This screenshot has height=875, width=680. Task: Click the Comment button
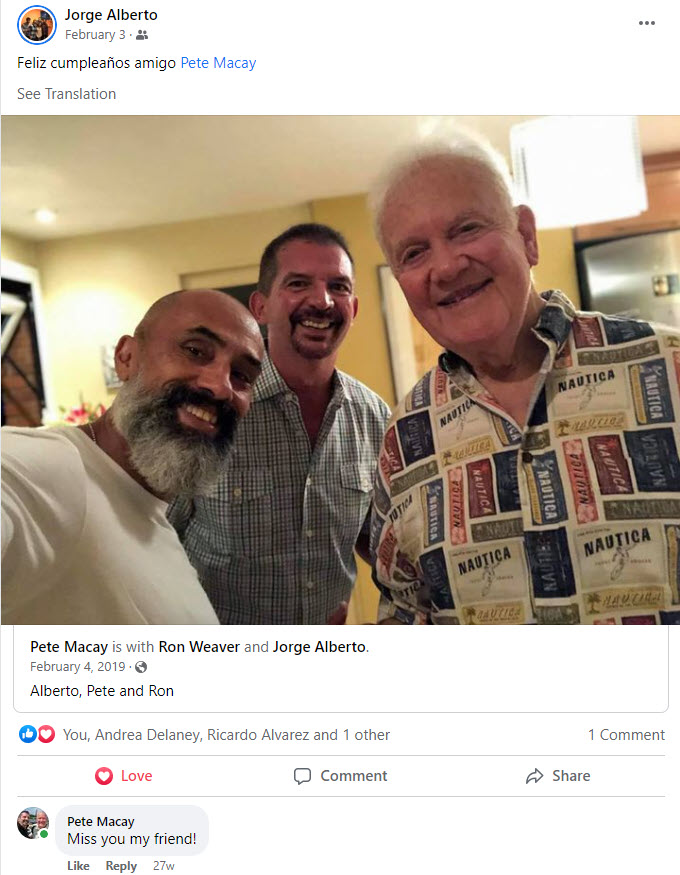click(340, 776)
